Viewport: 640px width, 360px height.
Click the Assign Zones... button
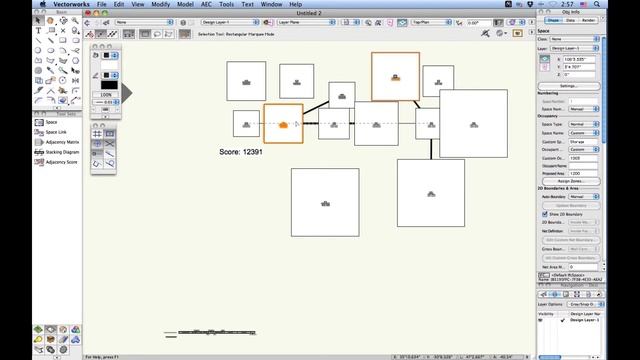[x=571, y=181]
